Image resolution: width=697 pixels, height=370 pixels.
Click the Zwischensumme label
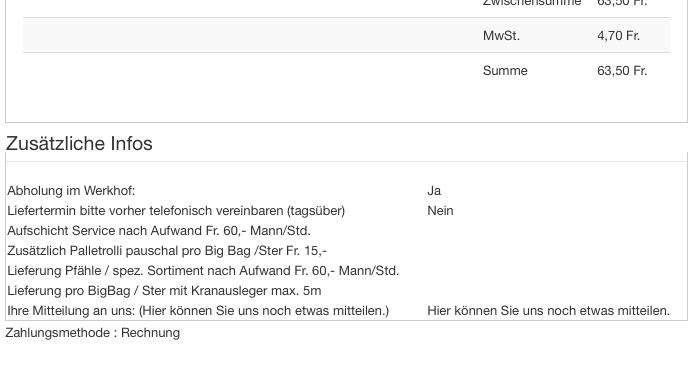tap(532, 3)
